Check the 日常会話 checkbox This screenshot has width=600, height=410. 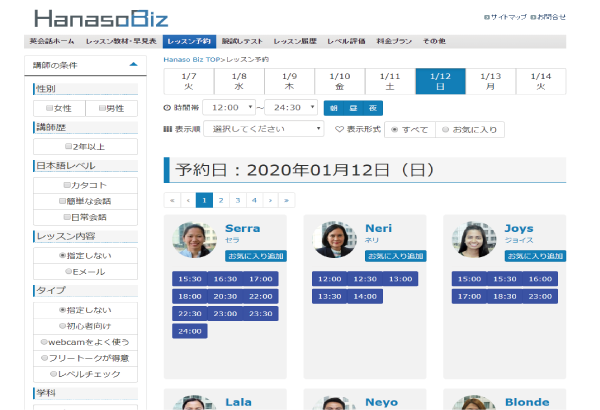pyautogui.click(x=67, y=217)
